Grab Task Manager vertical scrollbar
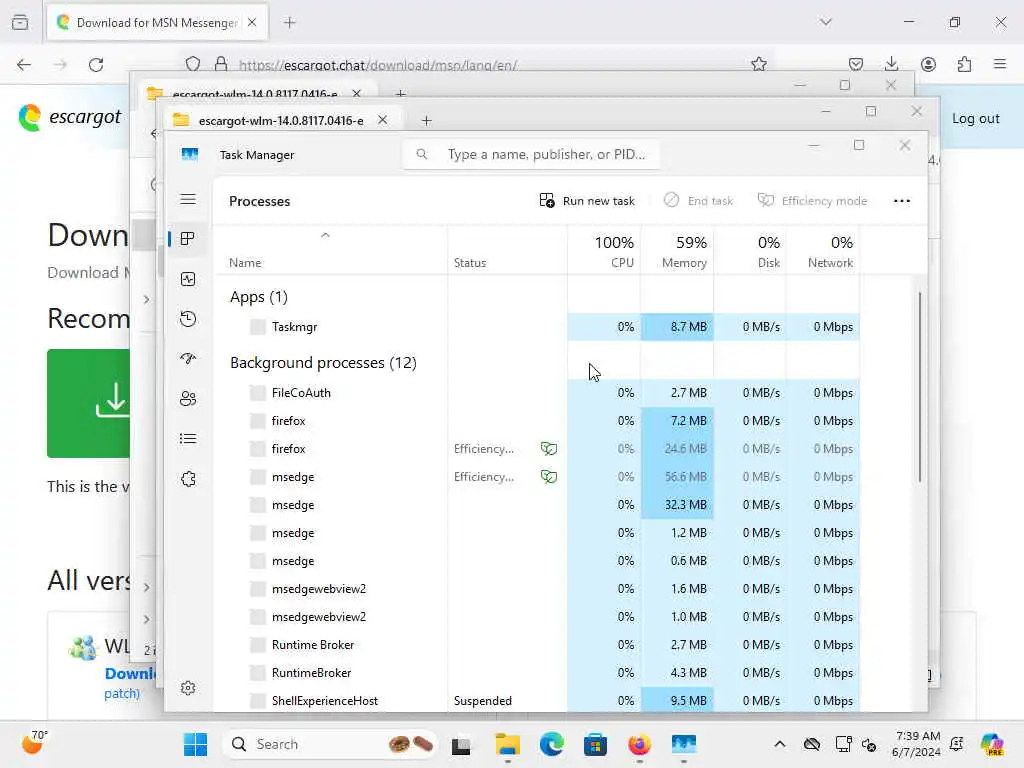1024x768 pixels. (x=920, y=387)
